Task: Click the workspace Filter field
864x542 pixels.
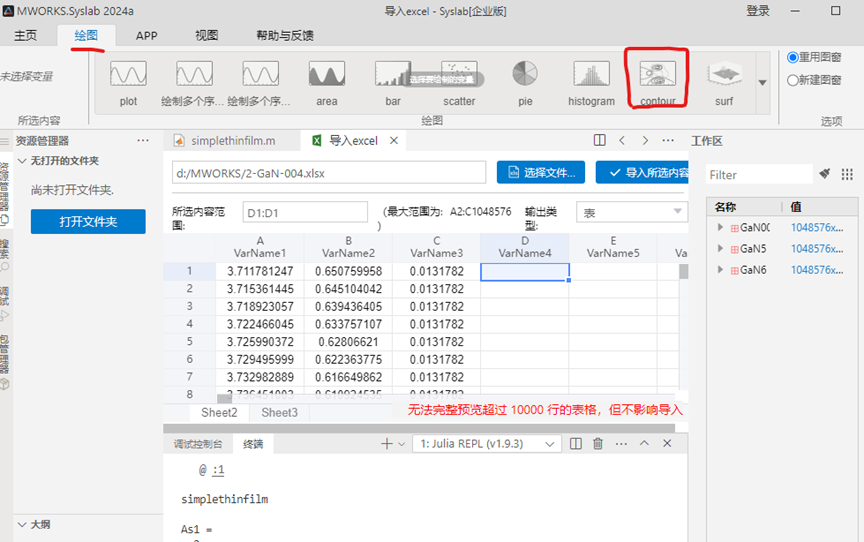Action: tap(759, 175)
